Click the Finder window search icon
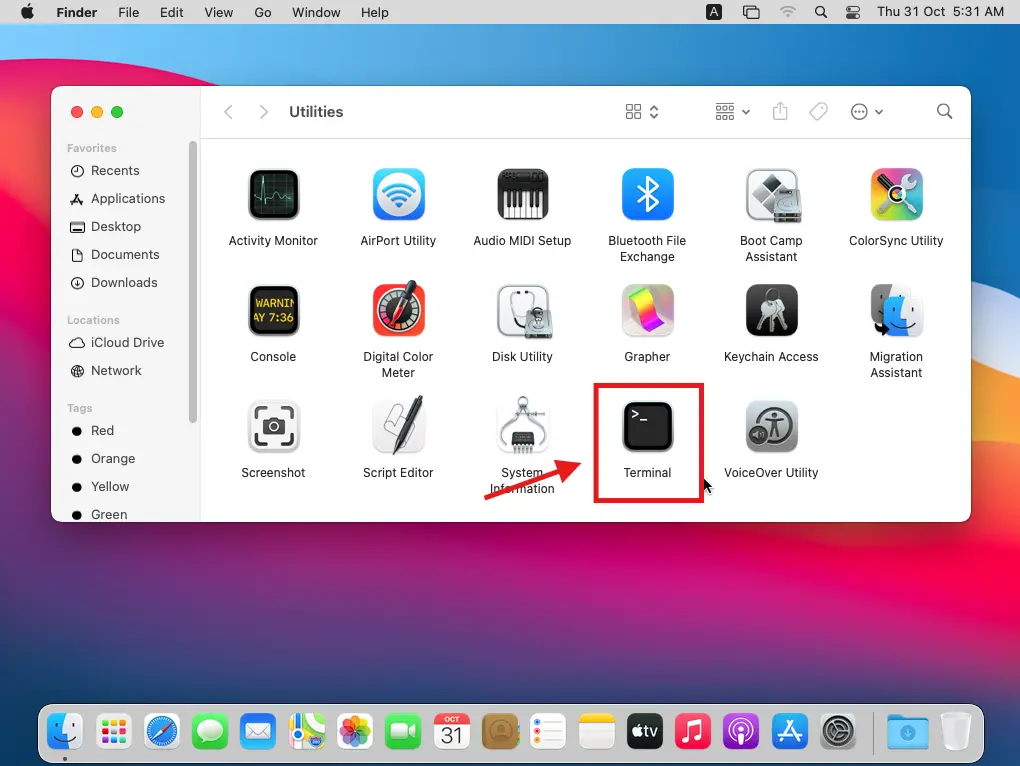The image size is (1020, 766). pyautogui.click(x=945, y=112)
